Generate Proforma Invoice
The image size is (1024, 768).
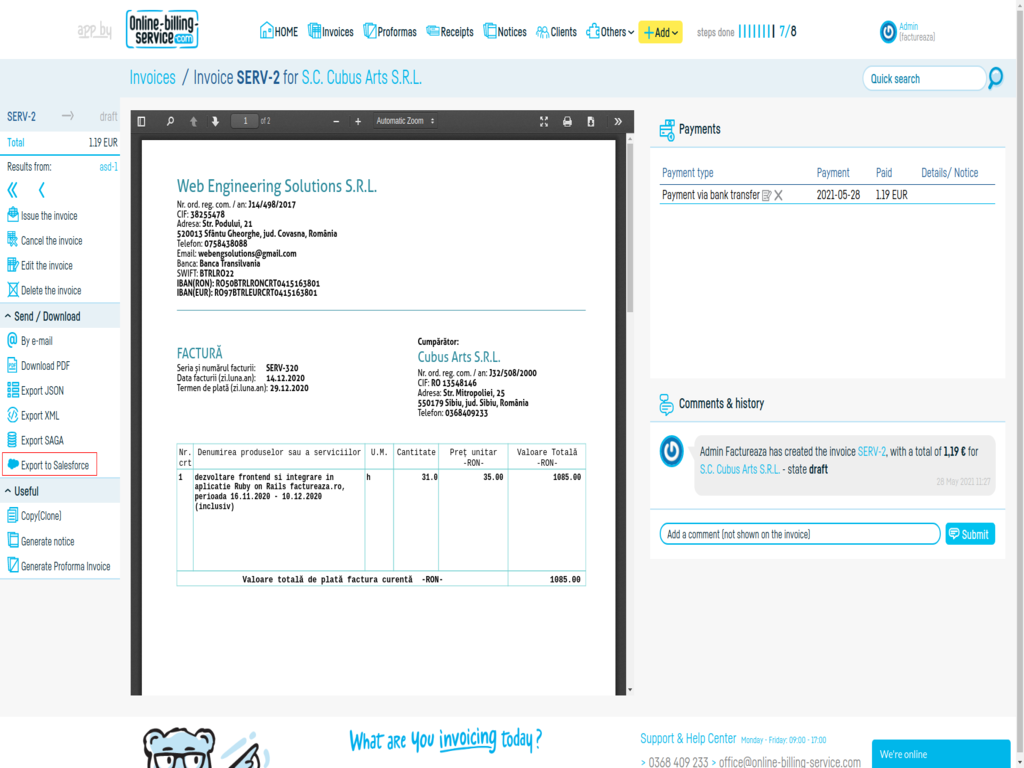[x=58, y=566]
